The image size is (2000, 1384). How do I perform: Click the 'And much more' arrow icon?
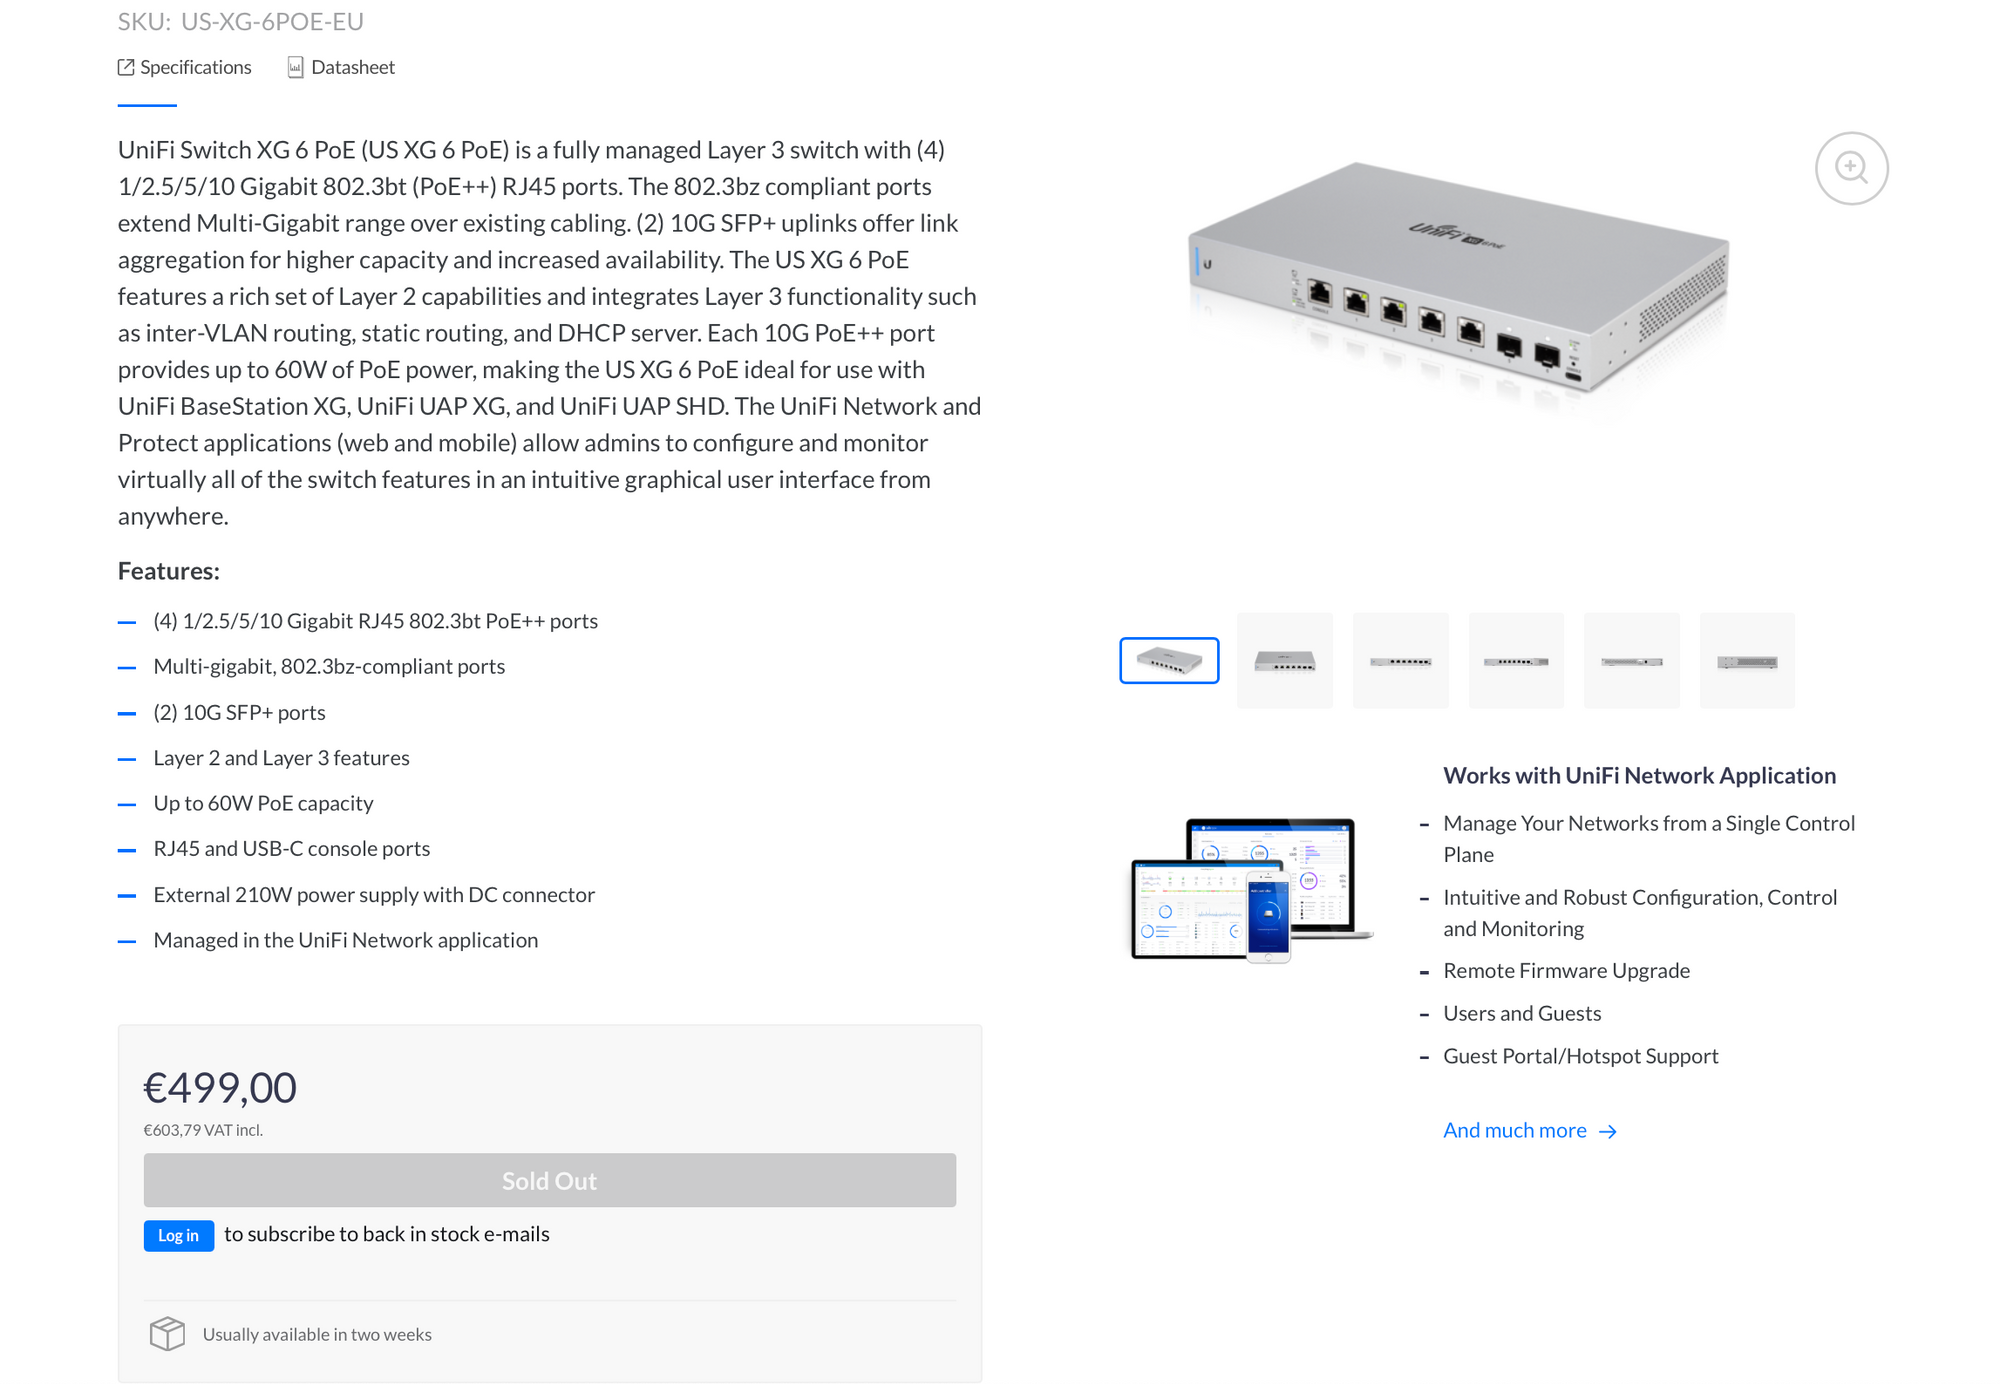(x=1608, y=1129)
